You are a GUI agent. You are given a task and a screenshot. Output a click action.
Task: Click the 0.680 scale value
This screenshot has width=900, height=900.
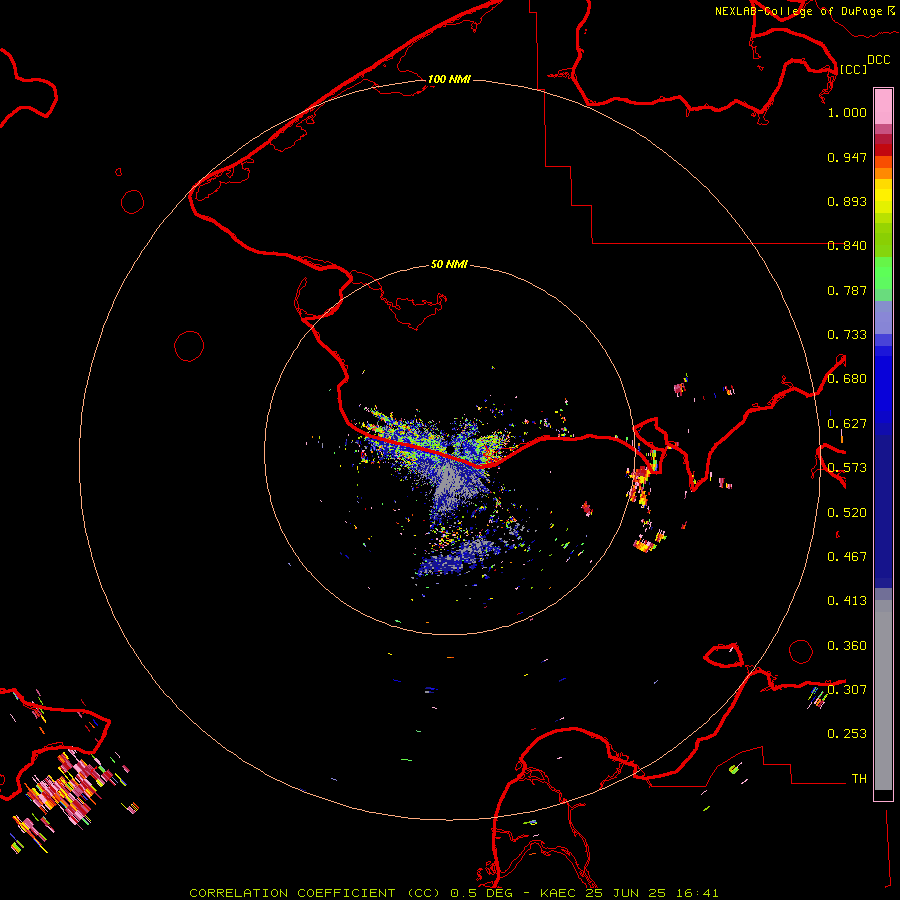pyautogui.click(x=847, y=379)
